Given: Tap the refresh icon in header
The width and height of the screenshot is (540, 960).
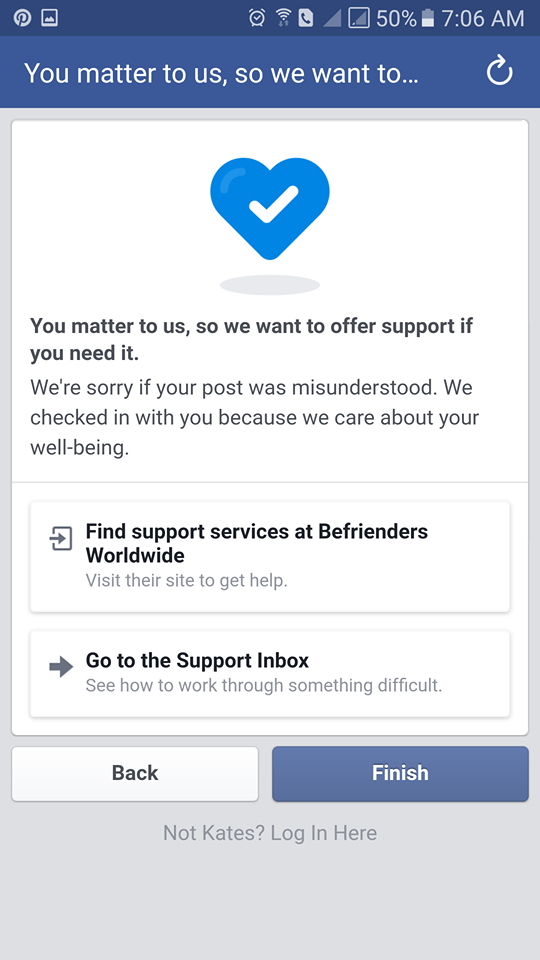Looking at the screenshot, I should [x=500, y=72].
